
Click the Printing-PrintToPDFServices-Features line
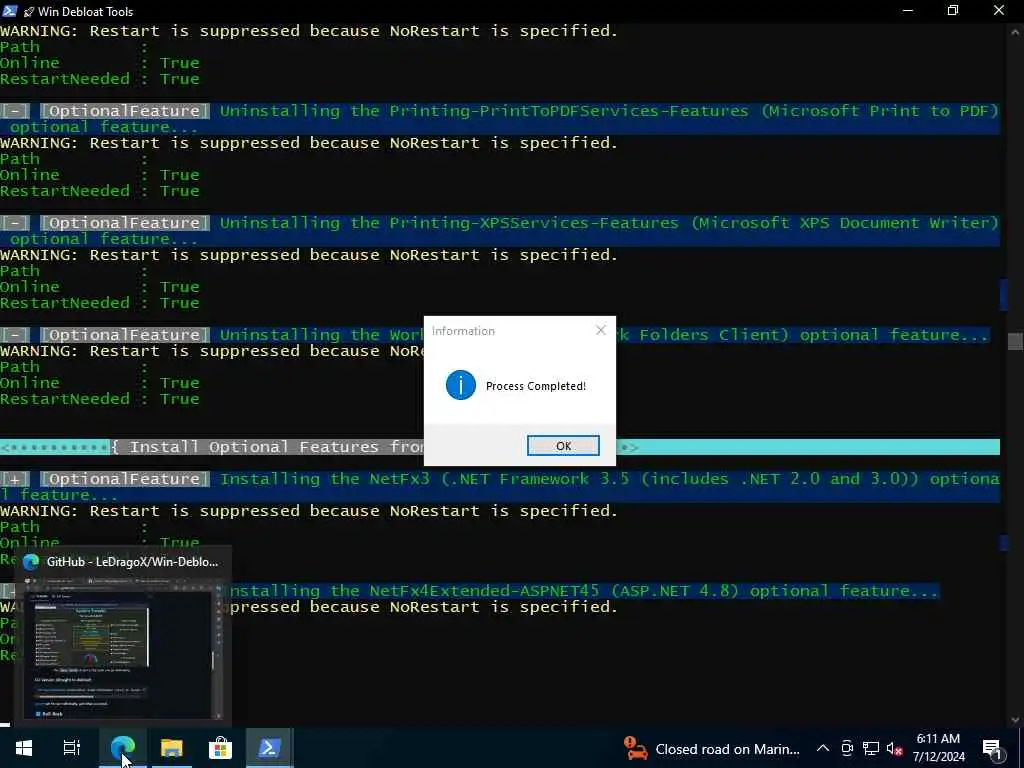[500, 118]
